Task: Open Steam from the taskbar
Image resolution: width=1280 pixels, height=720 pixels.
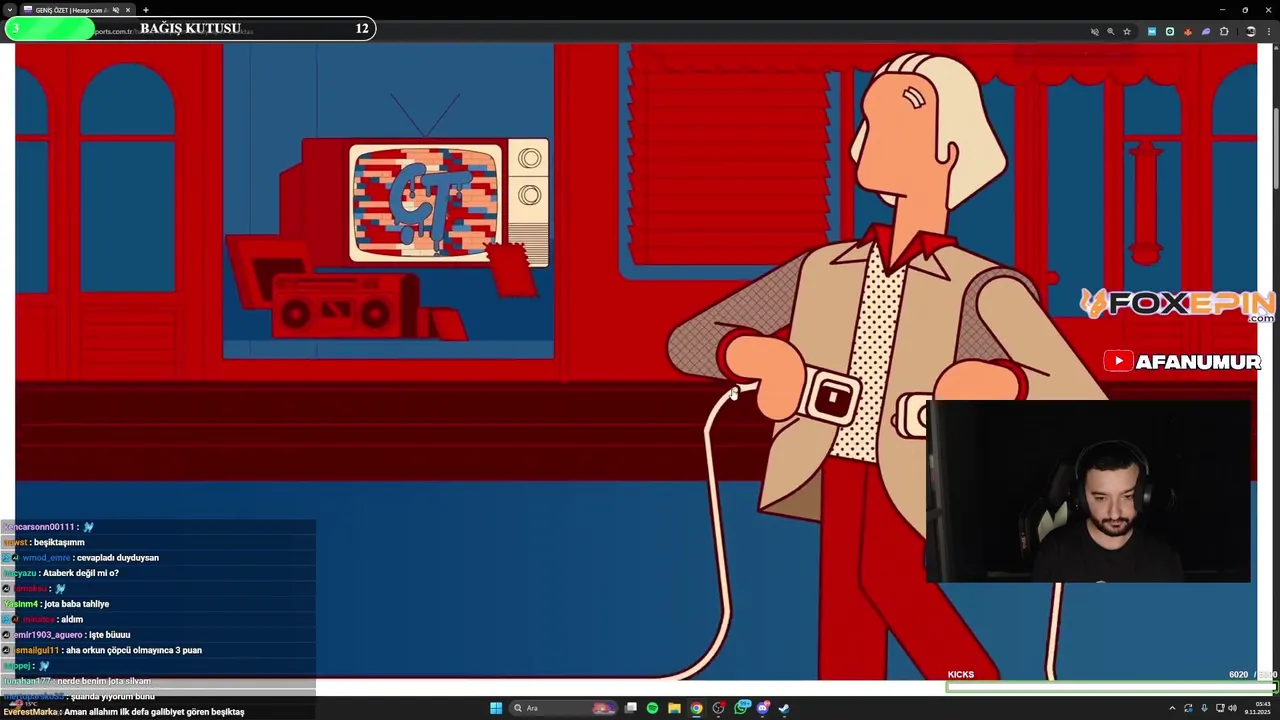Action: tap(784, 708)
